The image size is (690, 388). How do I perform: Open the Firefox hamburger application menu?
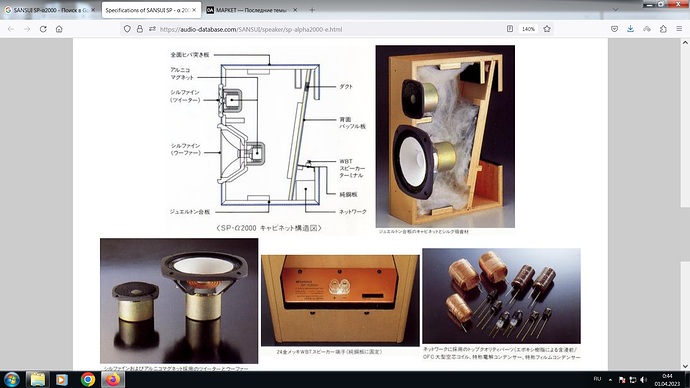coord(679,29)
